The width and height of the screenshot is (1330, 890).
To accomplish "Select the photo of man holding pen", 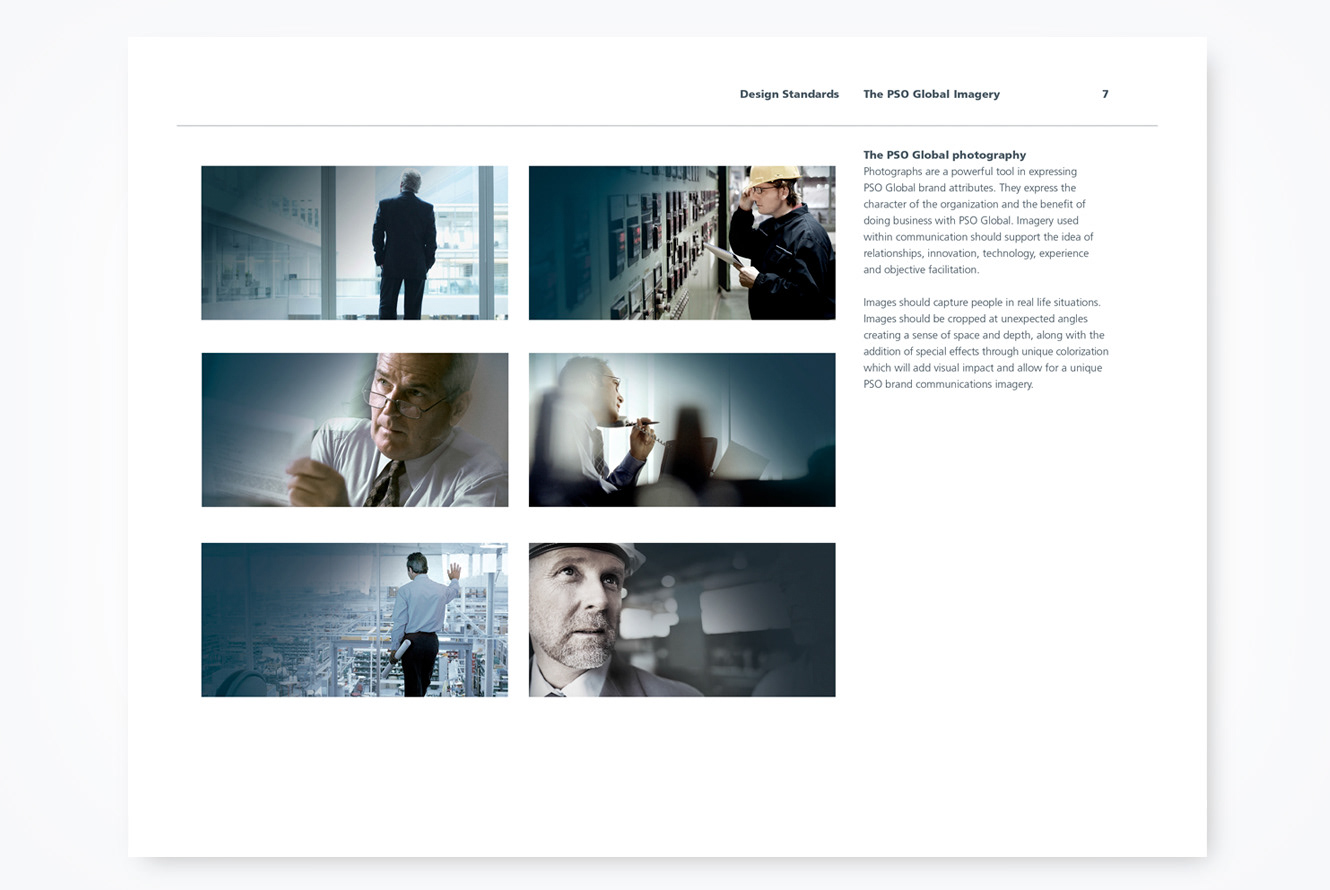I will (x=682, y=430).
